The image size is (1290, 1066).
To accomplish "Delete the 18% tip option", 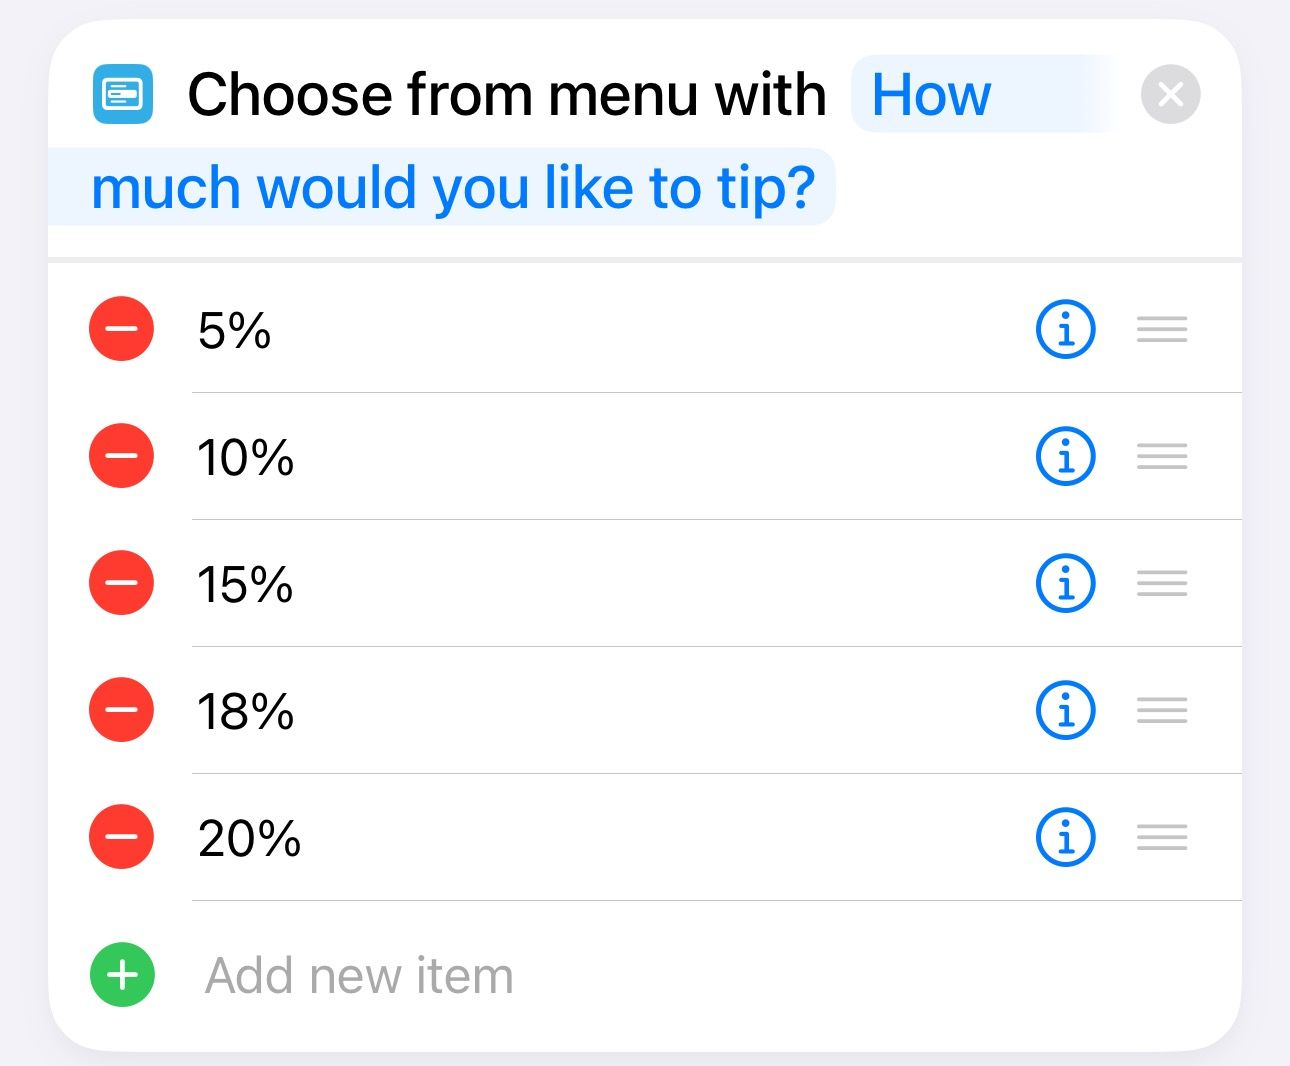I will click(121, 710).
